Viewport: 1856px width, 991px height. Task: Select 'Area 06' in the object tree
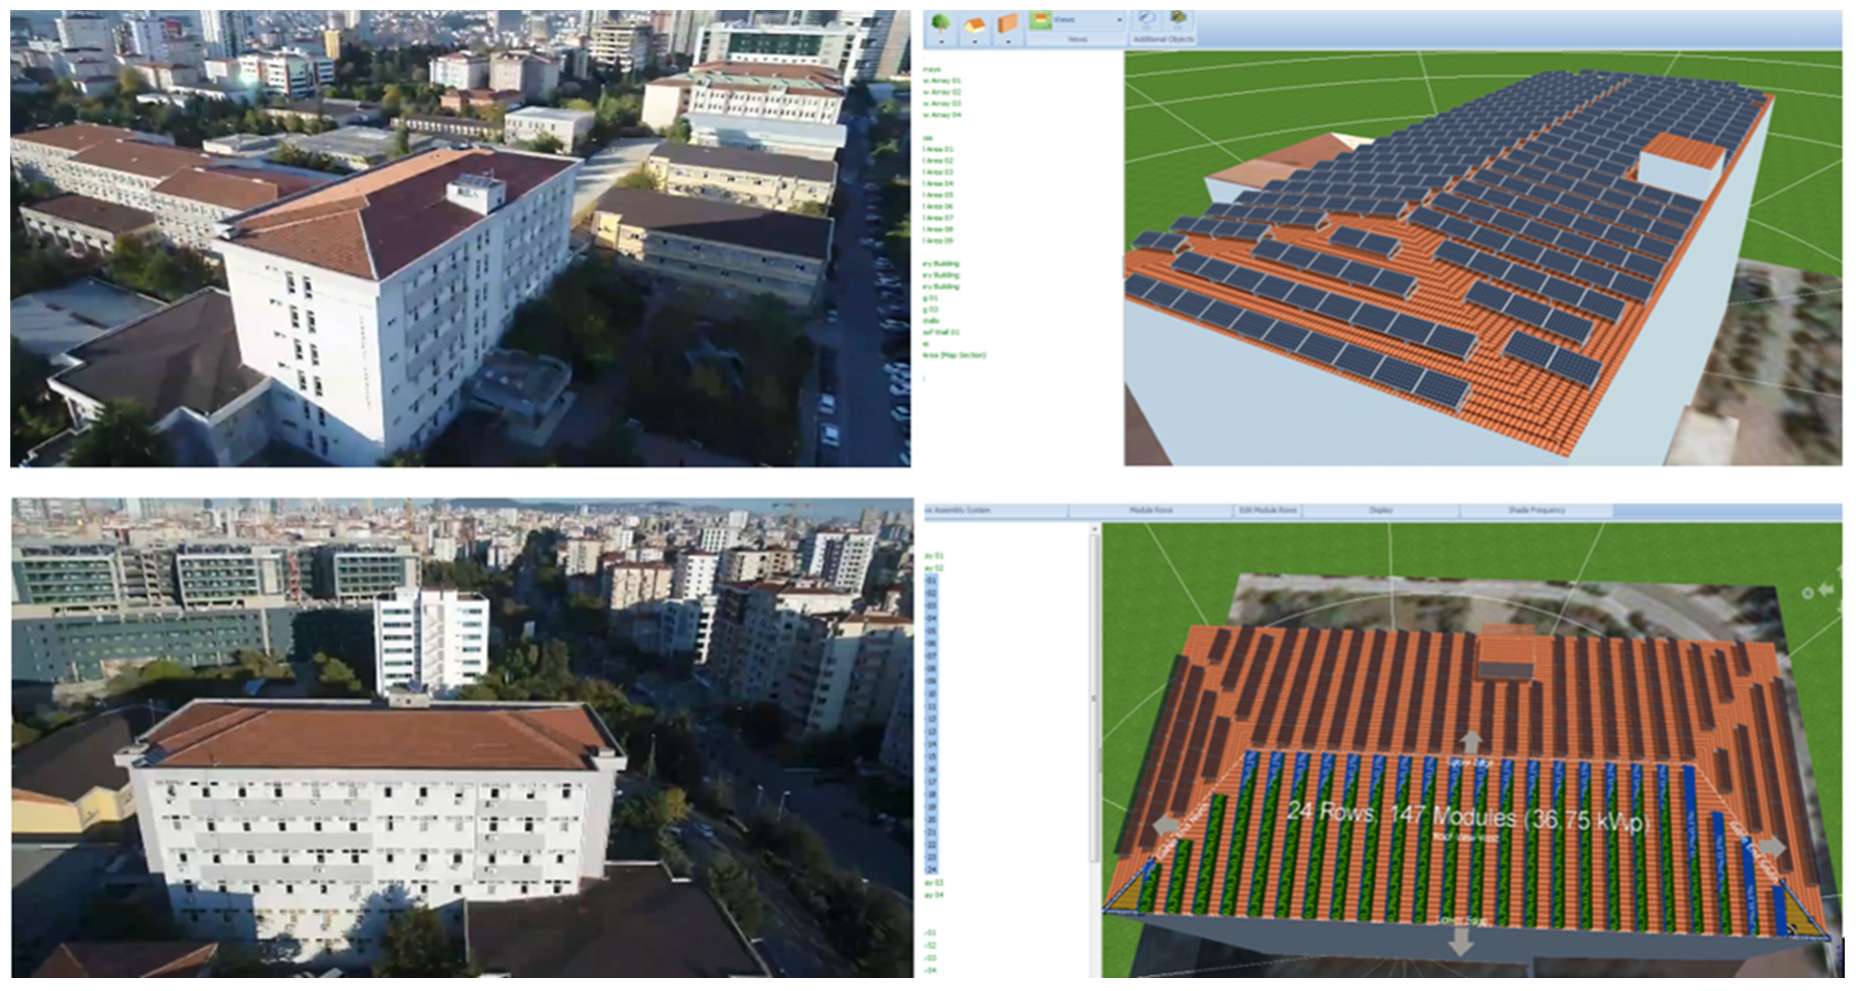click(x=938, y=206)
